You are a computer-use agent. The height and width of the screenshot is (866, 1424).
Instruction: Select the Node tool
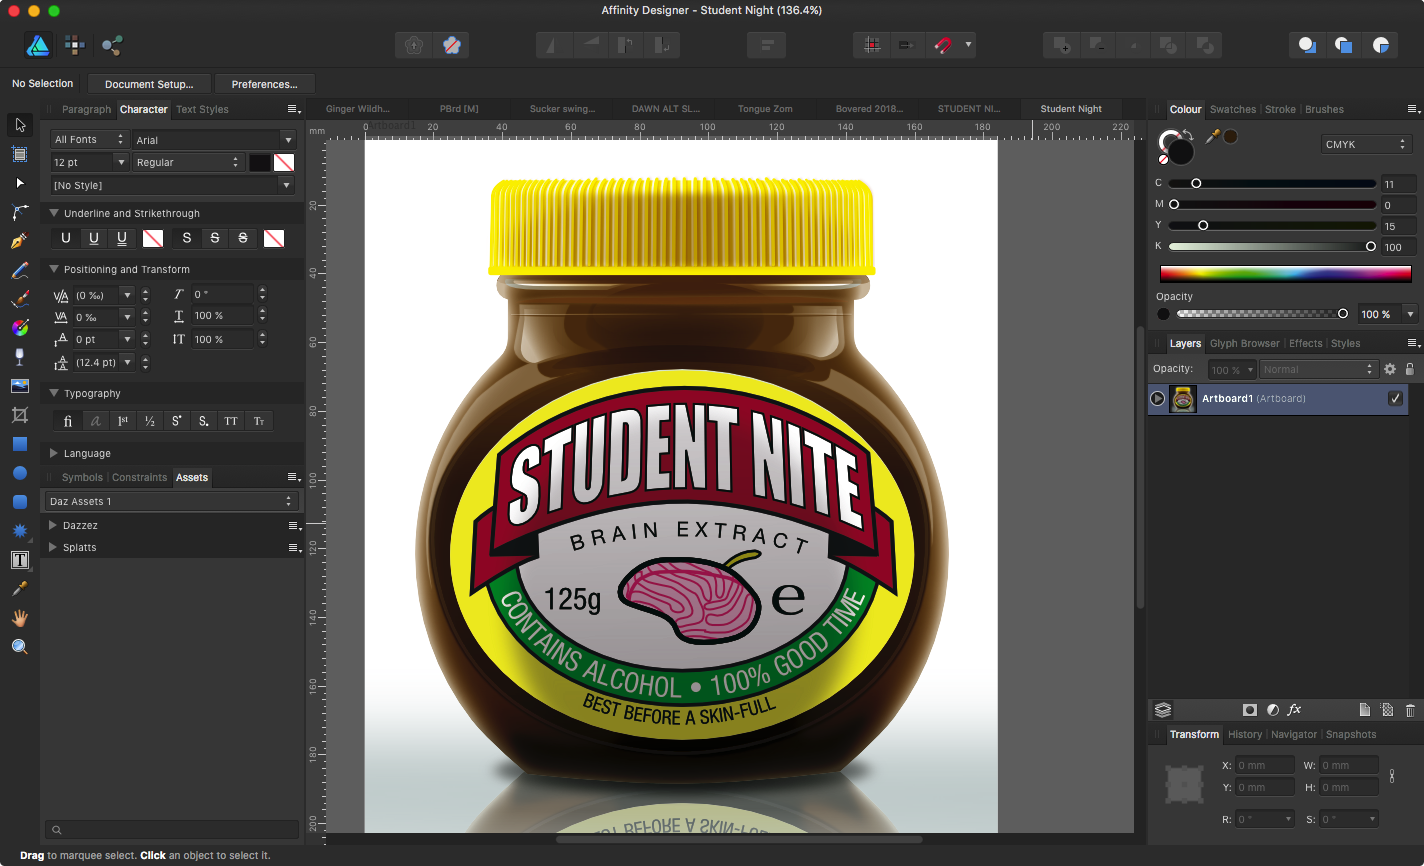20,183
